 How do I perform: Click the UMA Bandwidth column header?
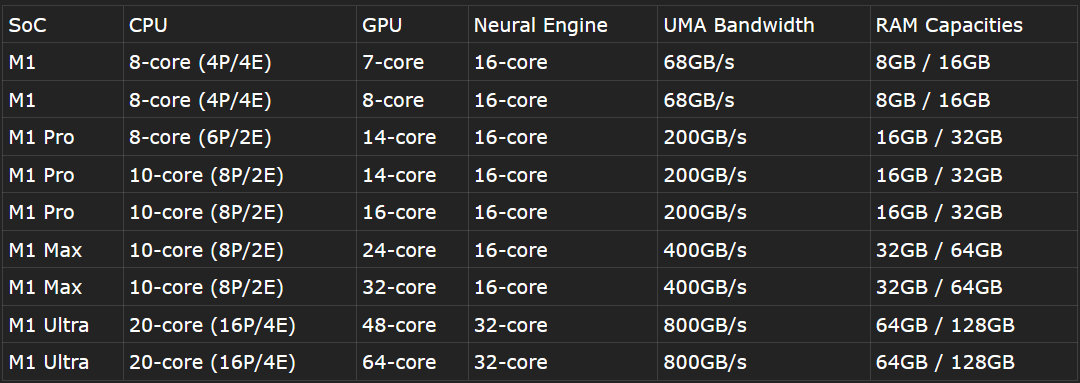tap(739, 25)
